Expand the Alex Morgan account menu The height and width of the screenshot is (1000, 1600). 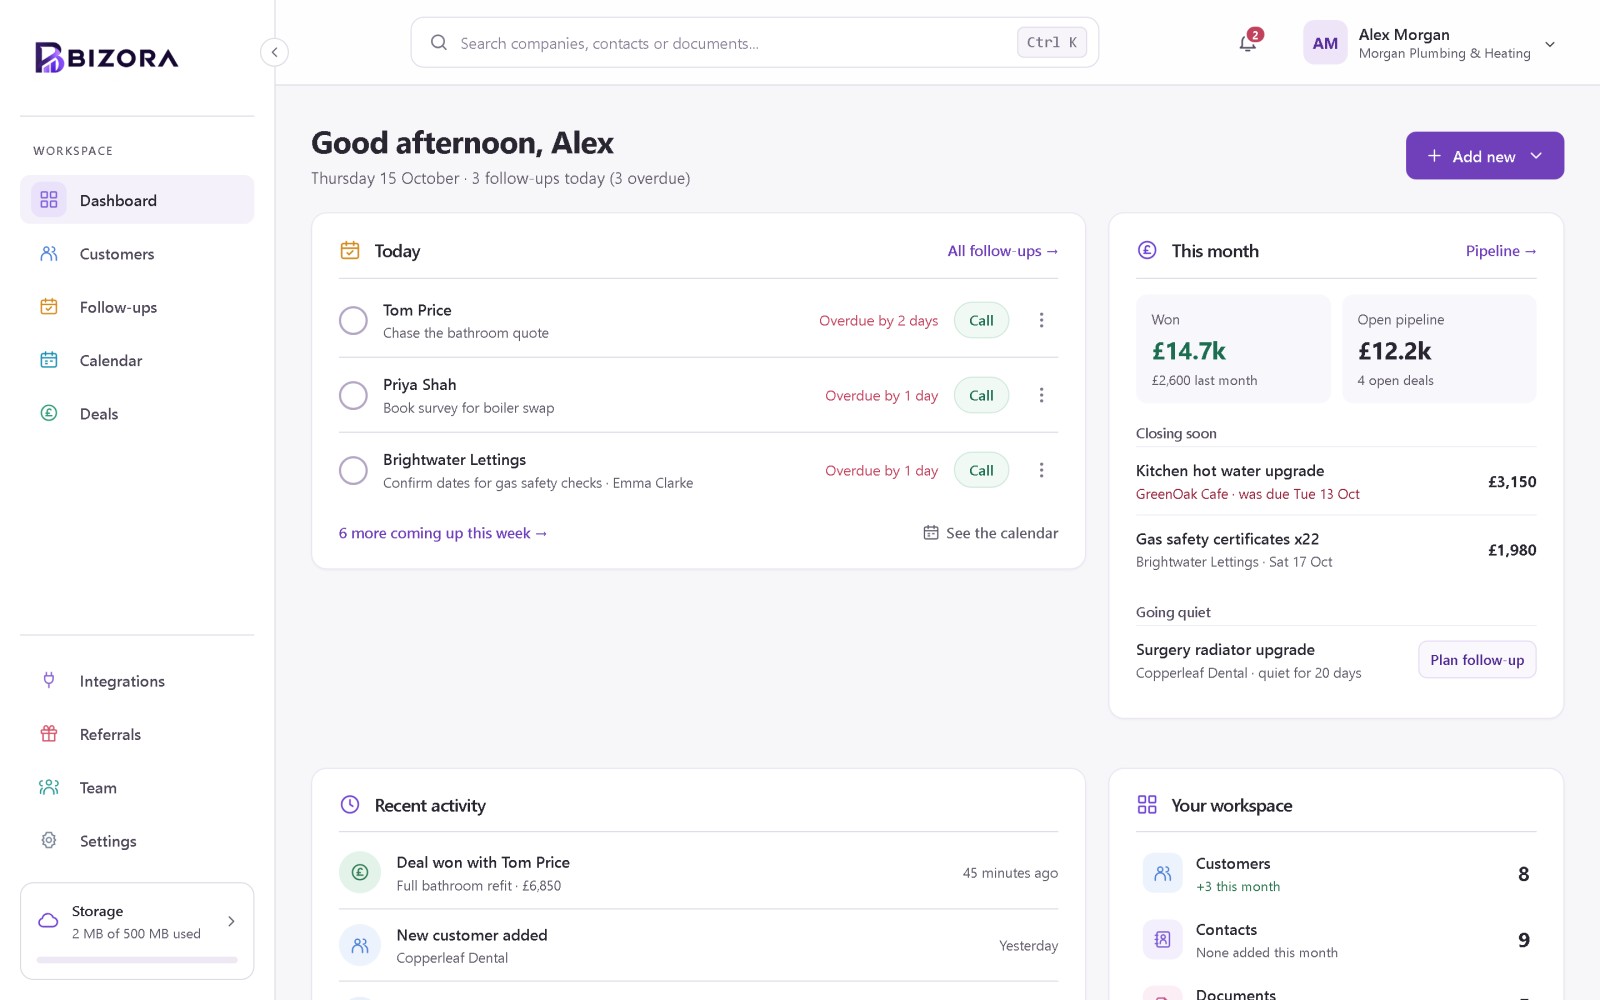(x=1550, y=44)
